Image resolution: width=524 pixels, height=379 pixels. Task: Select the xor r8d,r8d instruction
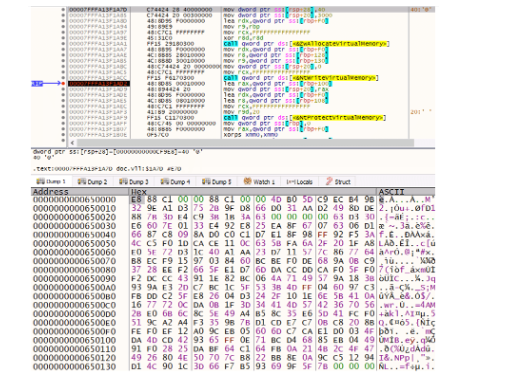point(243,38)
